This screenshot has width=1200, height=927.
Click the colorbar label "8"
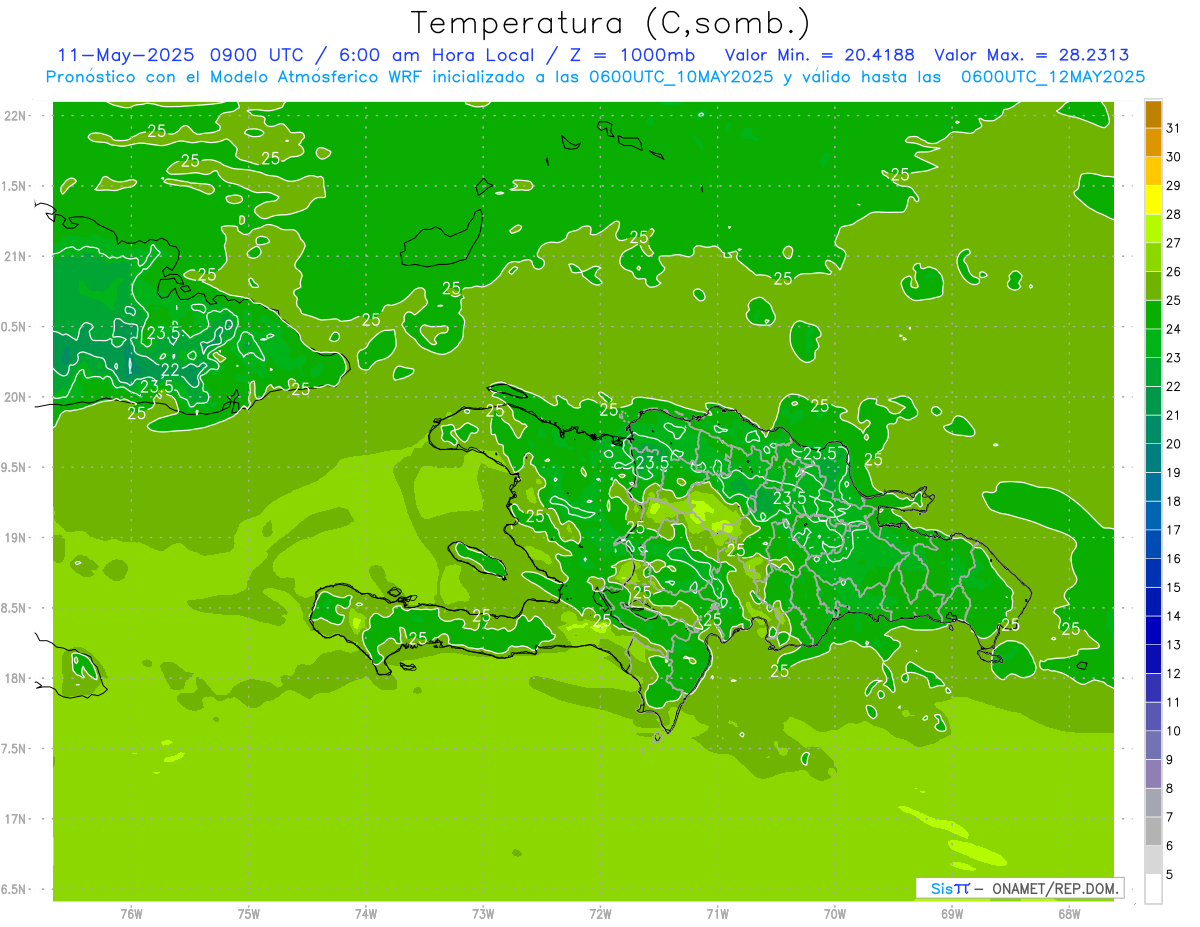(x=1169, y=789)
